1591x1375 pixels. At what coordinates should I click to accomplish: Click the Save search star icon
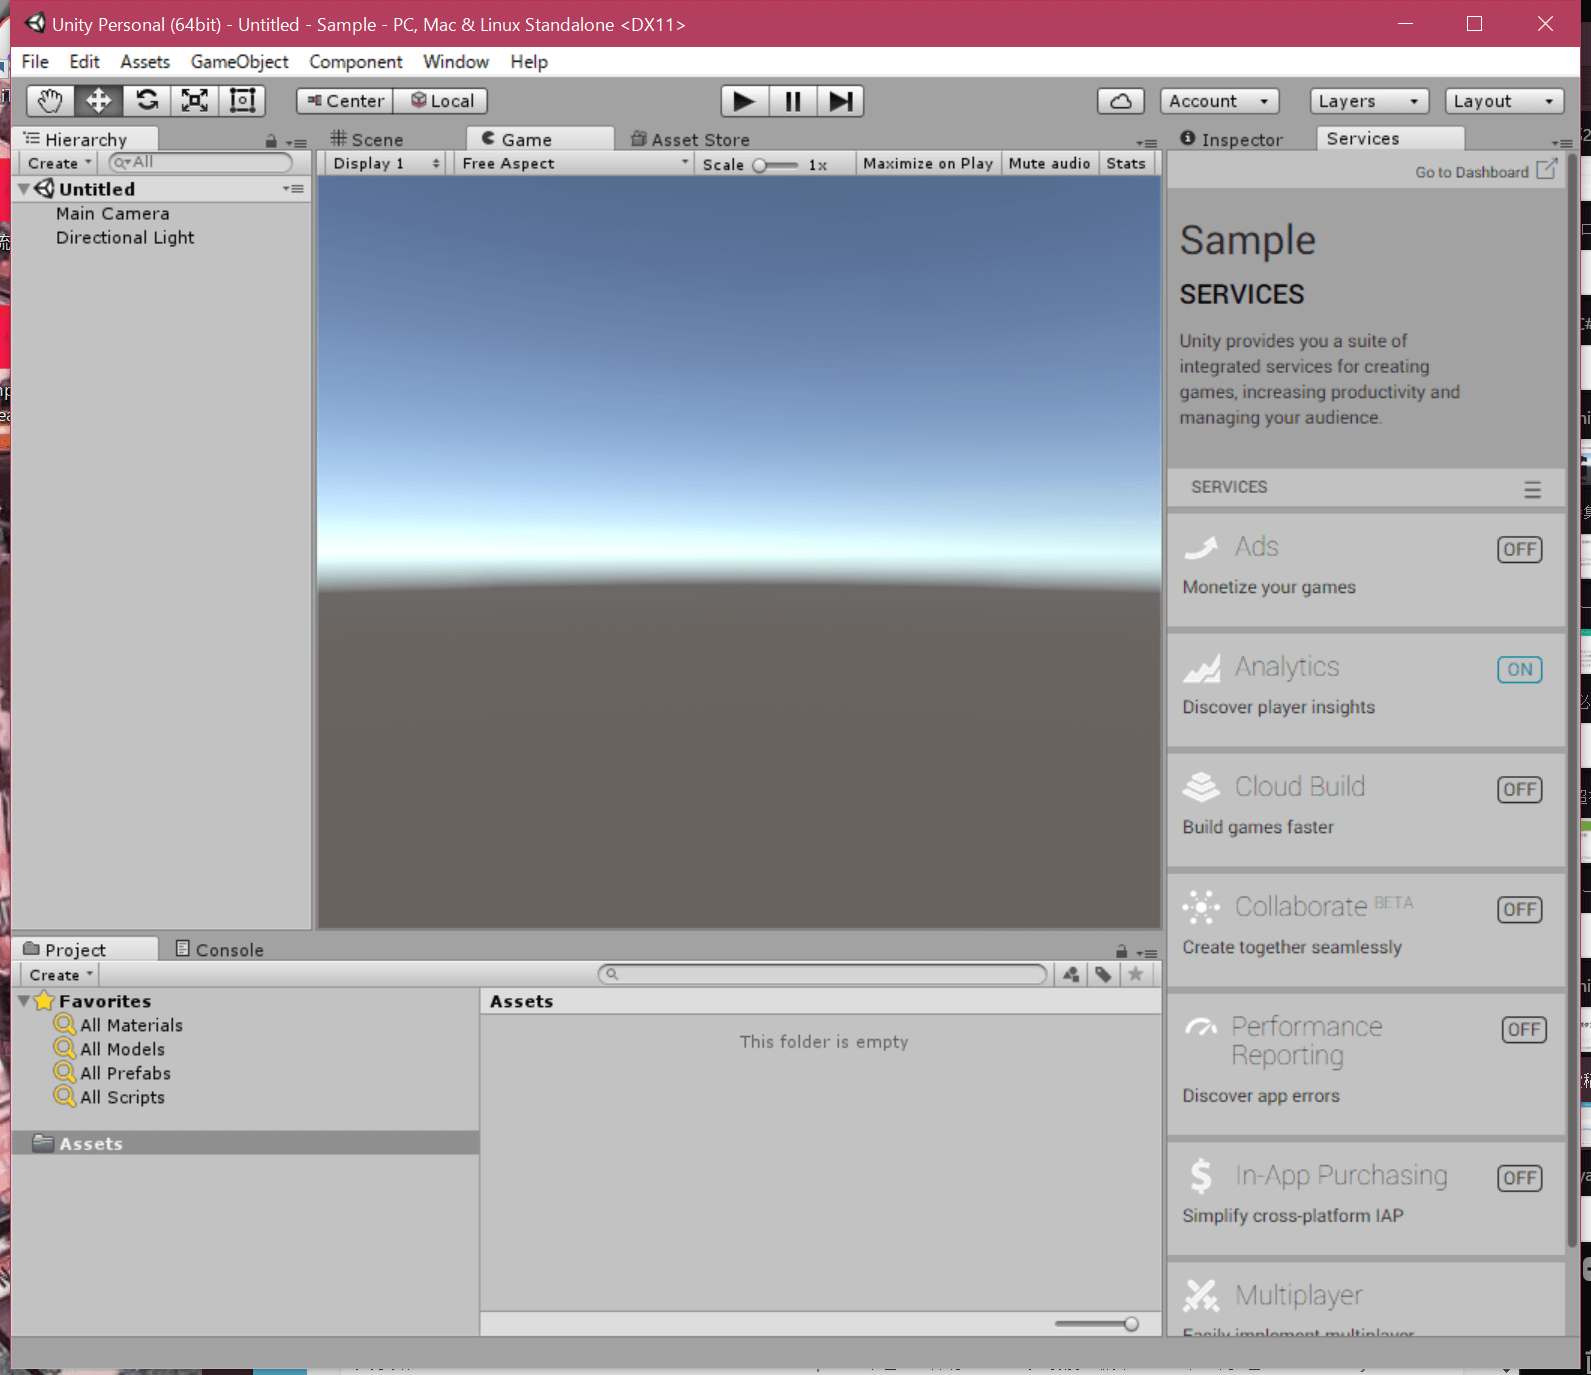click(1135, 974)
